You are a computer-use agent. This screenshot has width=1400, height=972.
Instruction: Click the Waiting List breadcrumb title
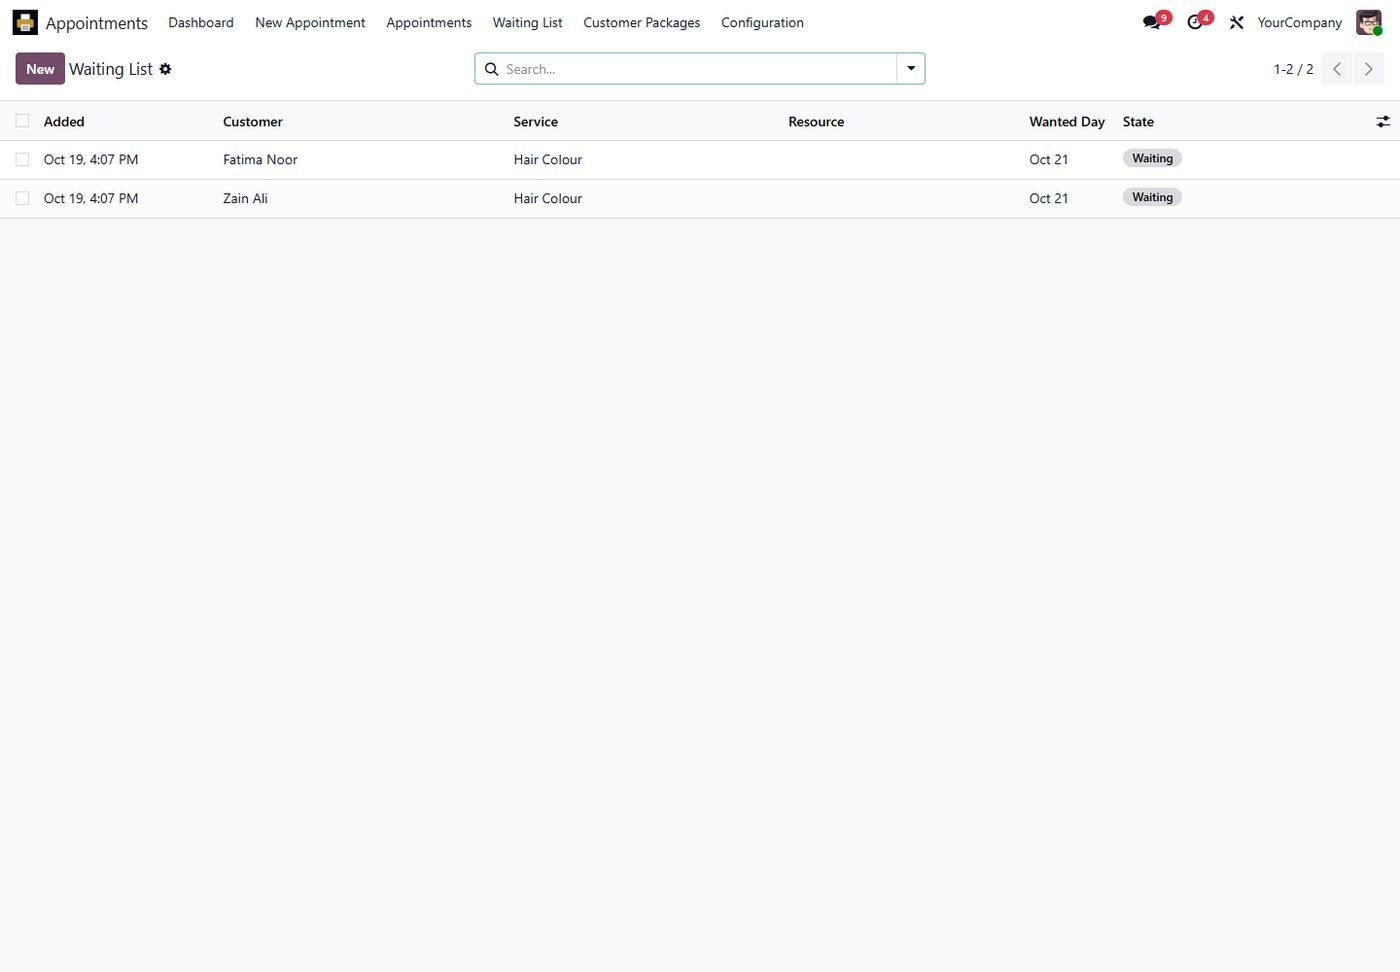coord(111,69)
